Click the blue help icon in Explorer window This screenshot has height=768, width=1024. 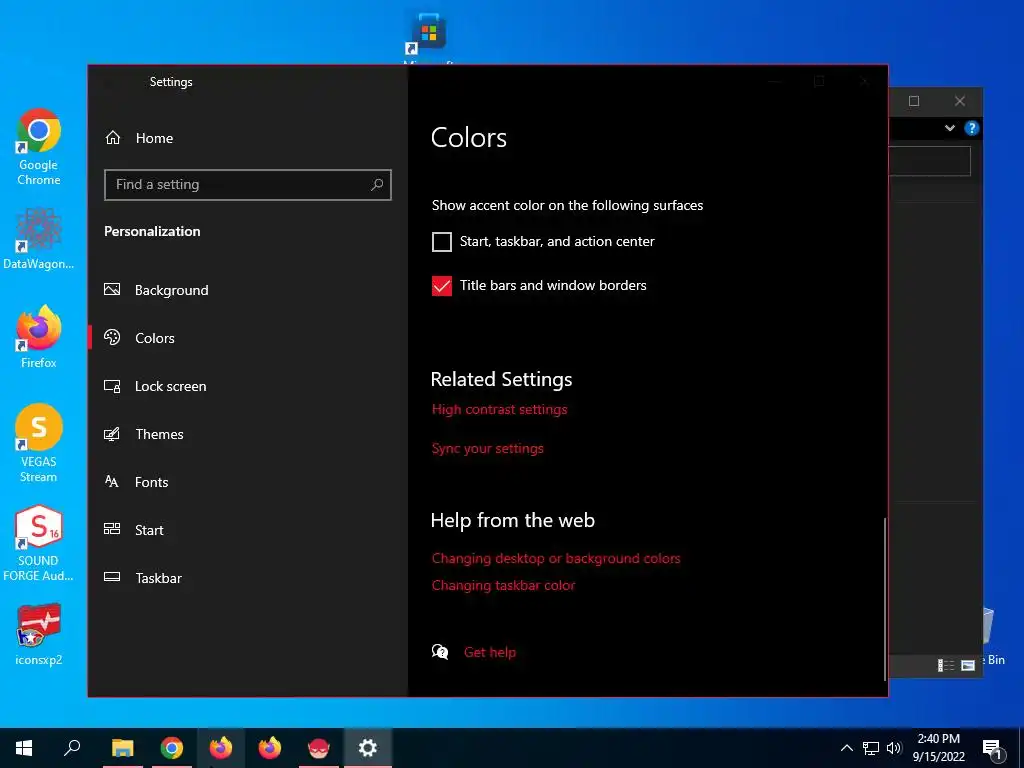tap(972, 128)
